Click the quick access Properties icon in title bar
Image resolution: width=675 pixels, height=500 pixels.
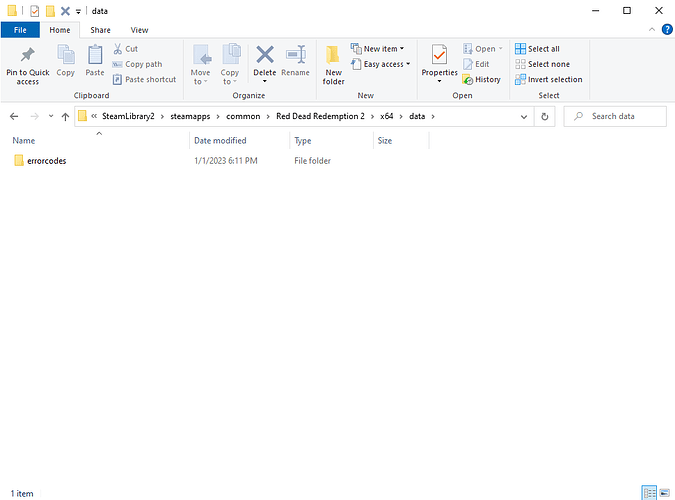coord(35,11)
